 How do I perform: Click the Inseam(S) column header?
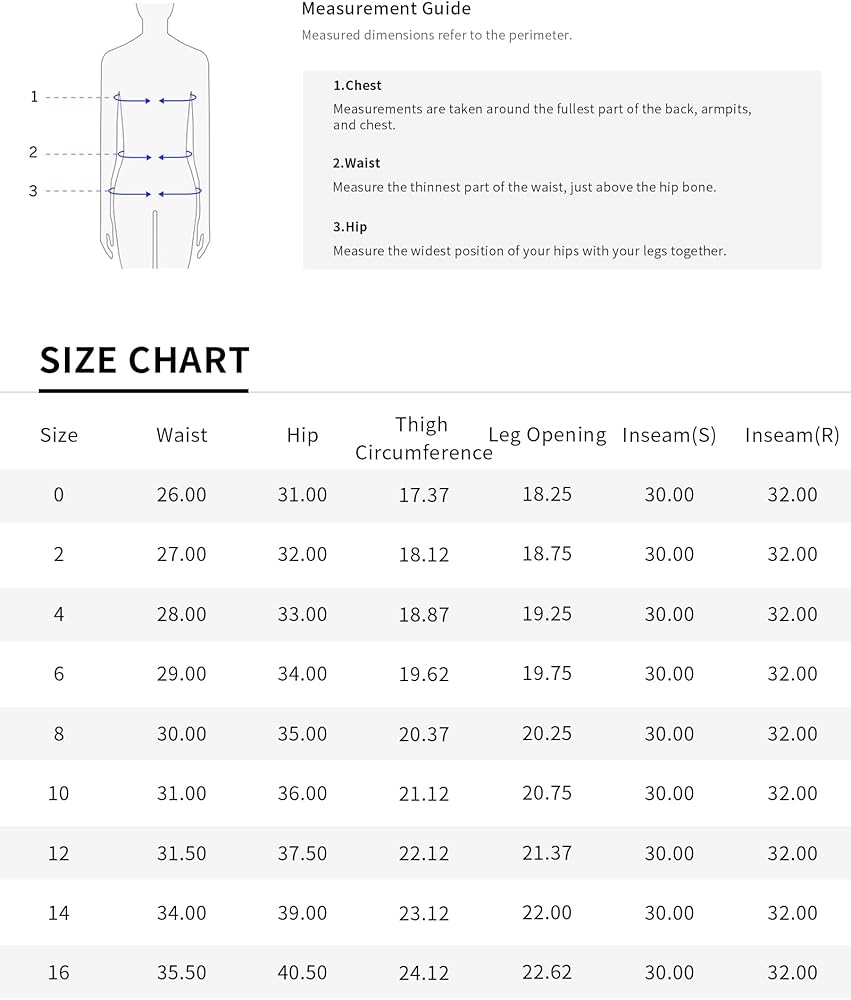coord(669,435)
